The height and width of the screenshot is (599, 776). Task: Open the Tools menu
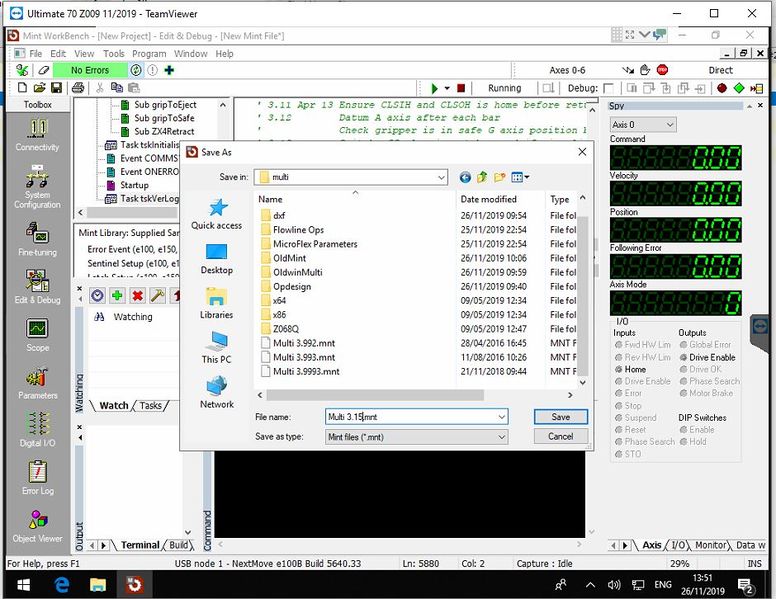pyautogui.click(x=113, y=53)
